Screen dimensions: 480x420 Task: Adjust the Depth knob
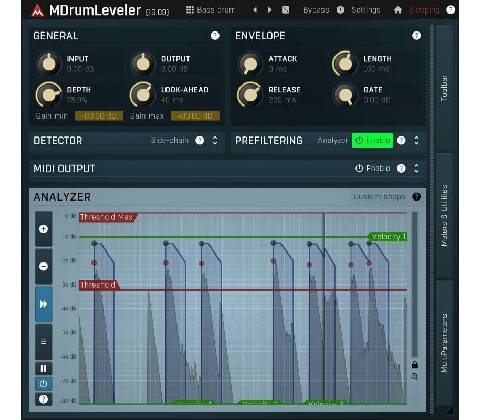49,95
